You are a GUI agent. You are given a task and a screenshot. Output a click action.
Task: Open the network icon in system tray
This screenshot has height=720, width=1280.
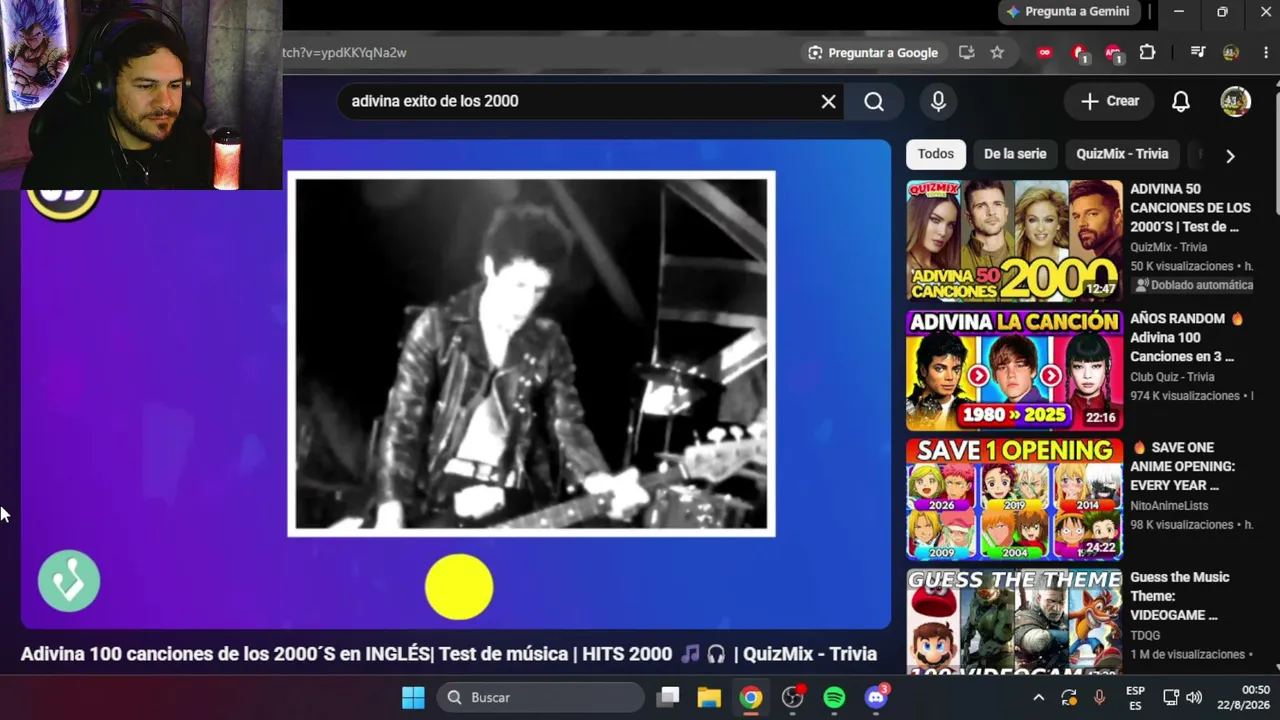tap(1171, 697)
